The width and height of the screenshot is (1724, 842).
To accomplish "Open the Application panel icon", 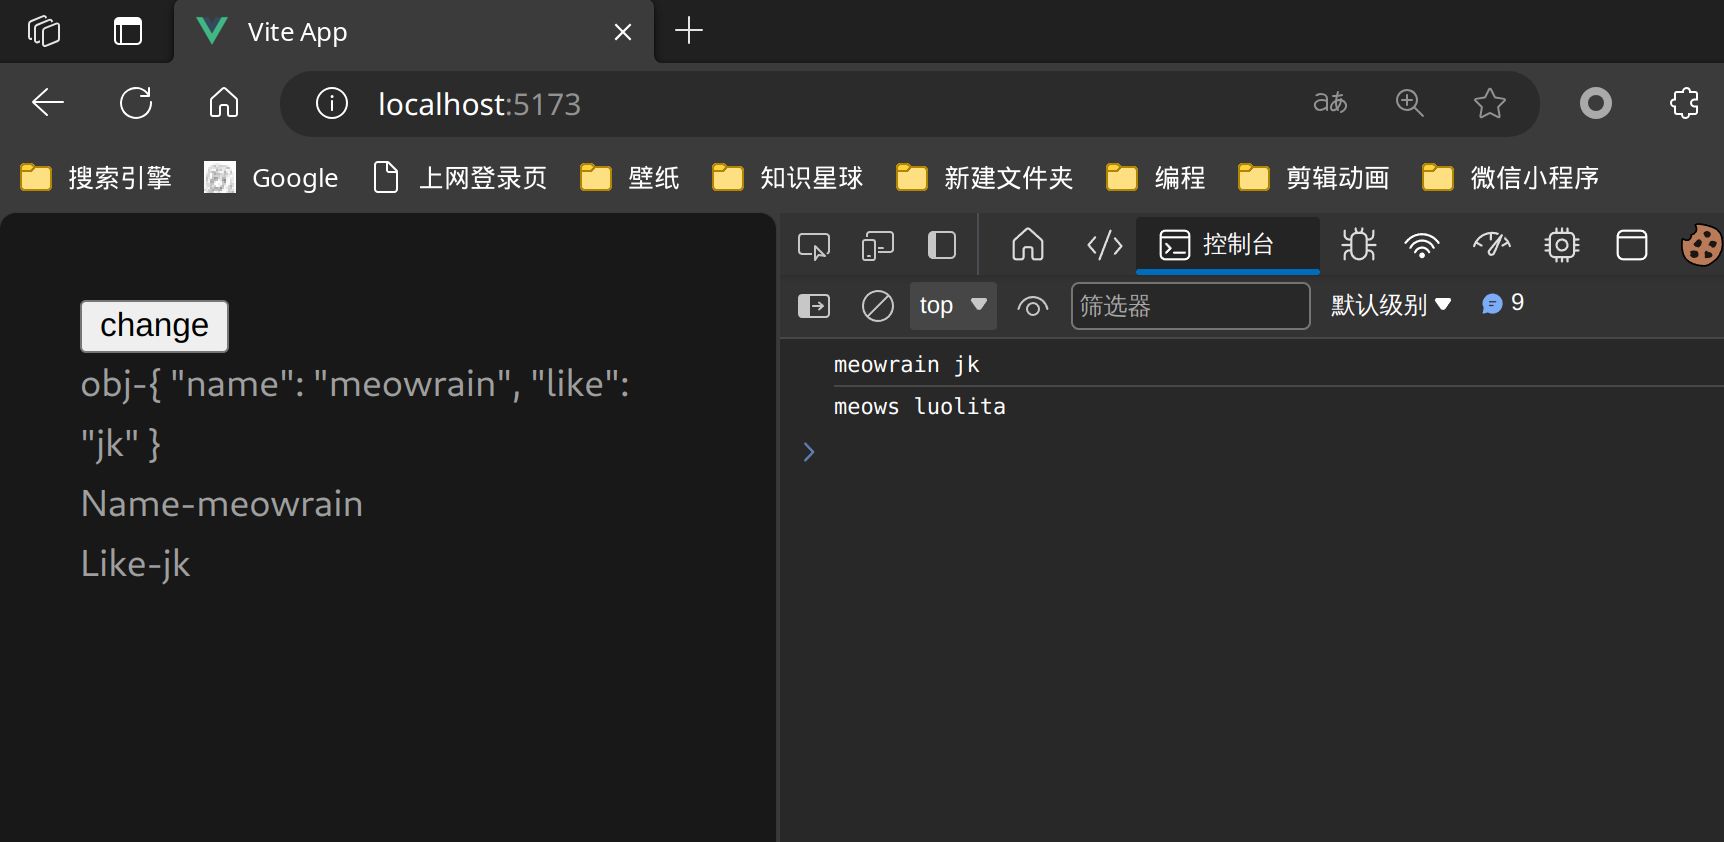I will pyautogui.click(x=1631, y=245).
